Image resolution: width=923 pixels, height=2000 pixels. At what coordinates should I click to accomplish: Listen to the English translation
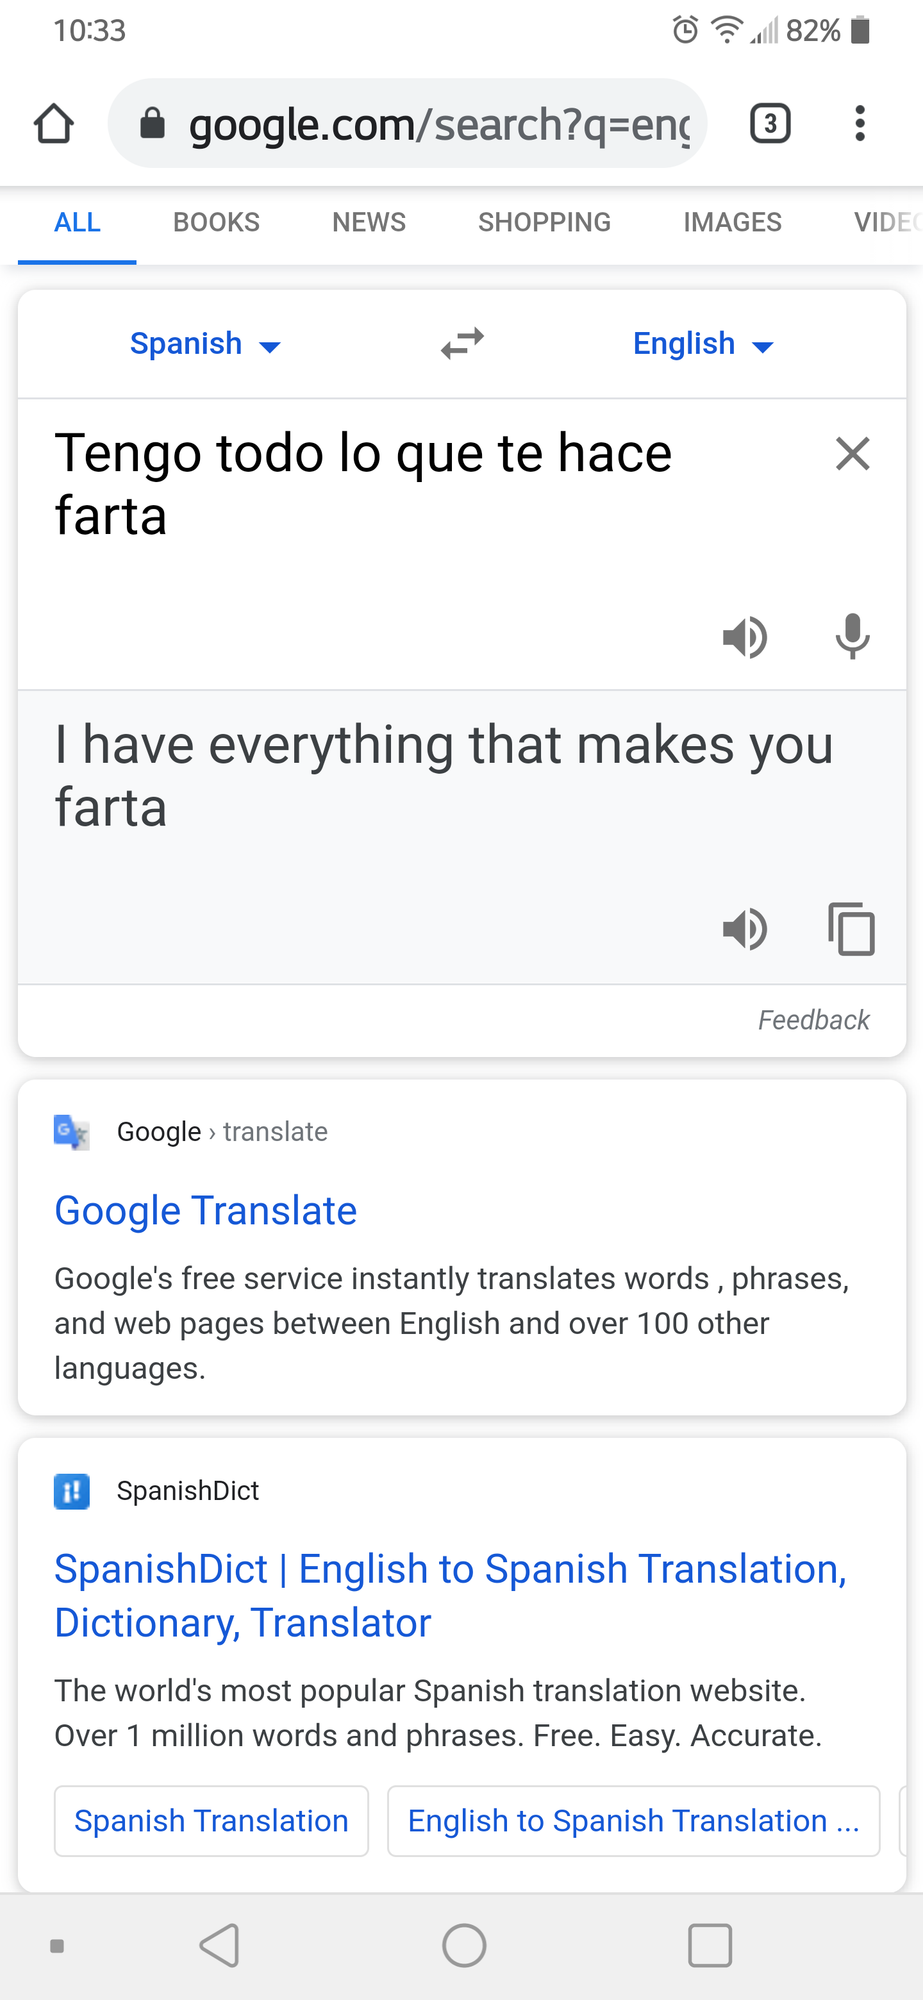pos(745,929)
